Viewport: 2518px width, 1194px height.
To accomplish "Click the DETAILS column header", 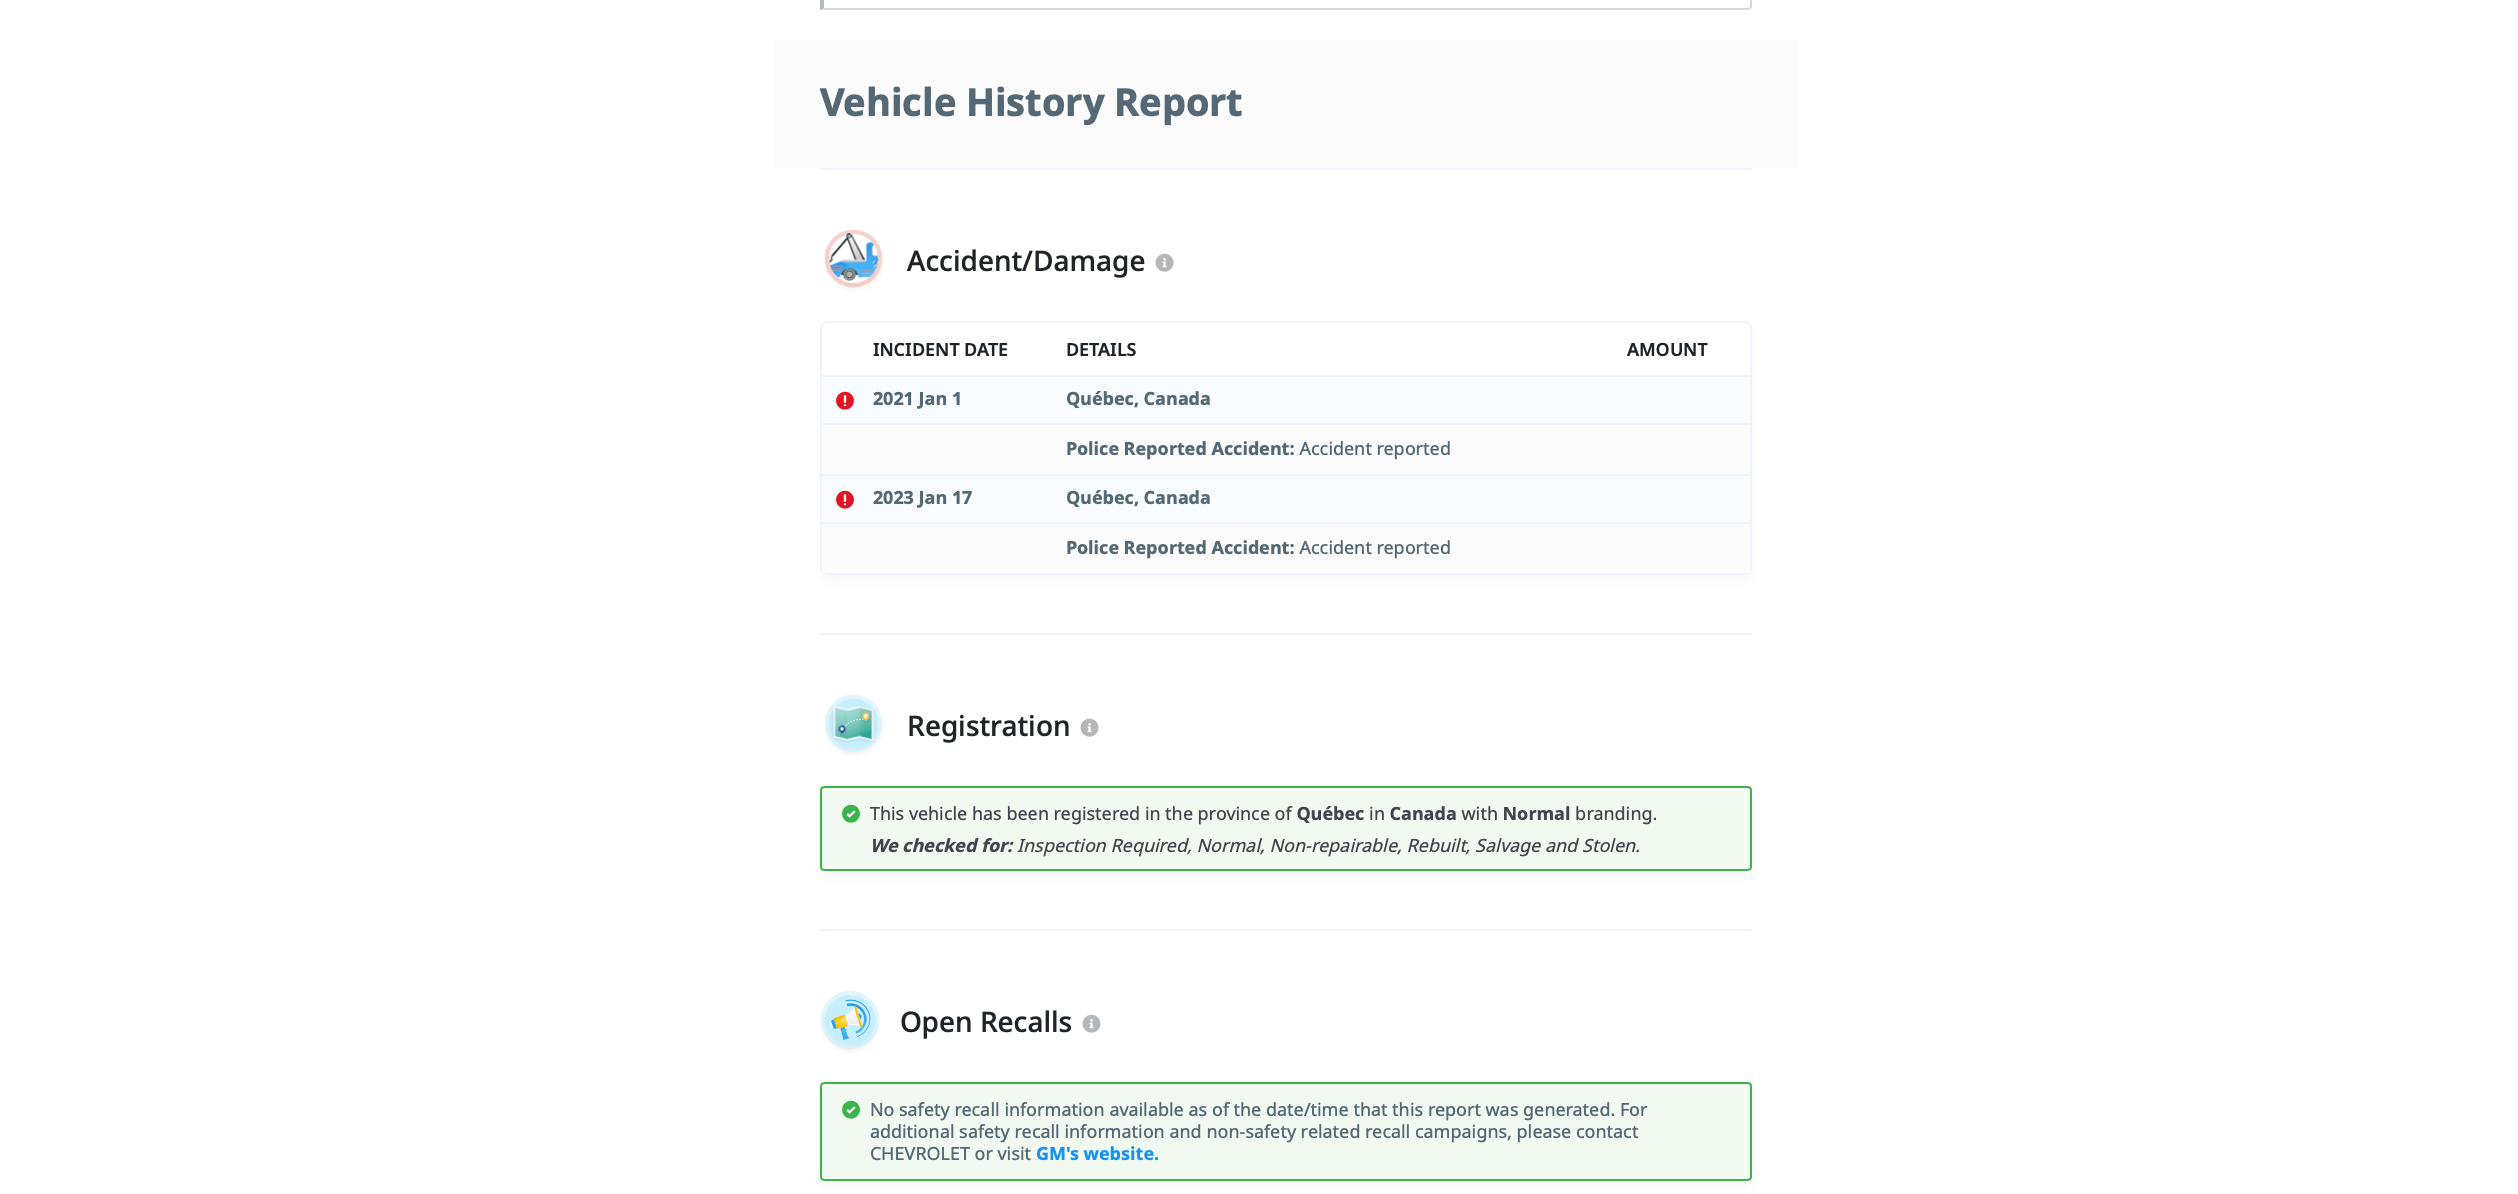I will click(1101, 350).
